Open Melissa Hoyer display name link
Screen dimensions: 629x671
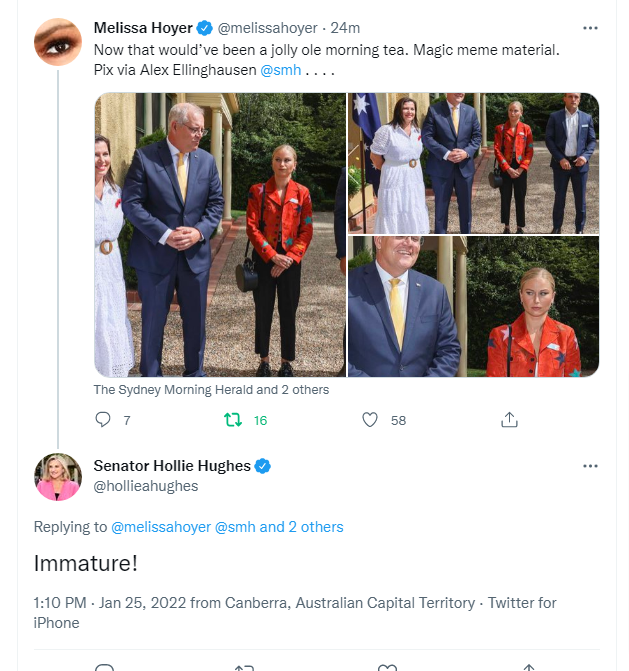click(143, 28)
